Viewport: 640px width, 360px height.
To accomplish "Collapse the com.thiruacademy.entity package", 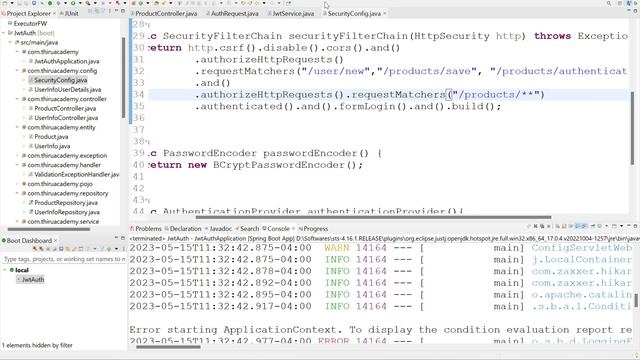I will pos(17,127).
